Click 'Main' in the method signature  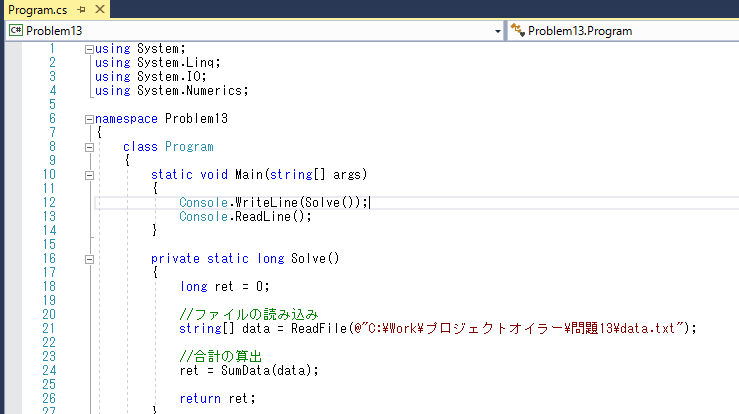249,174
